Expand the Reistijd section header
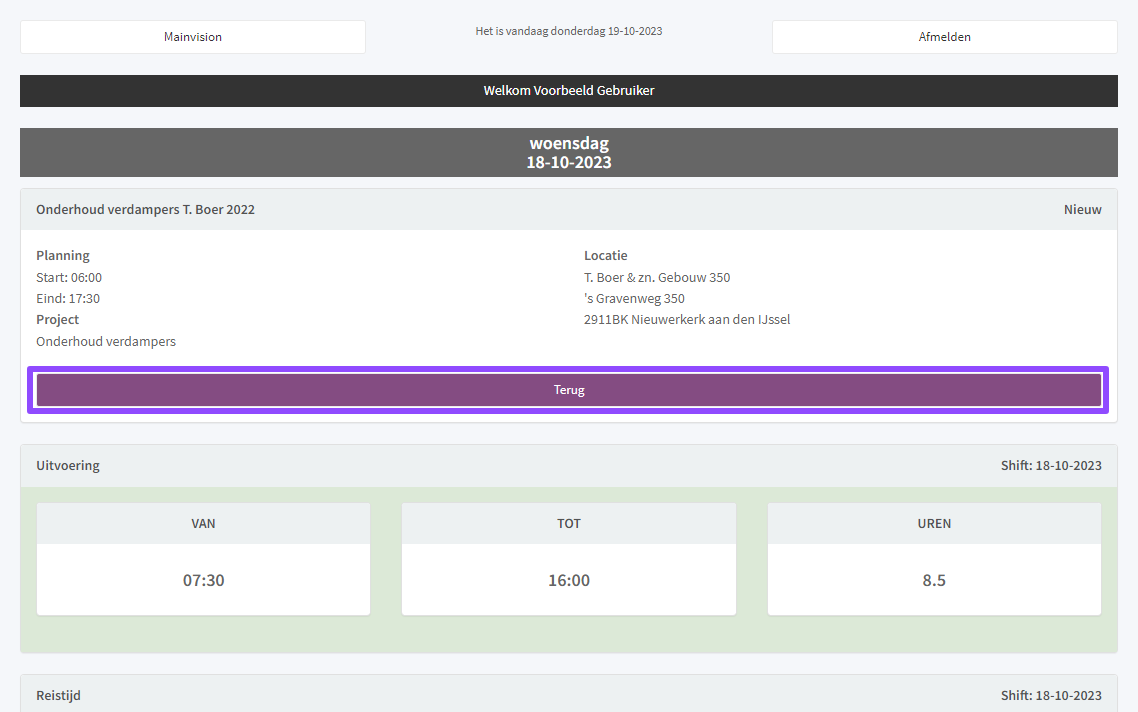Image resolution: width=1138 pixels, height=712 pixels. click(x=59, y=695)
